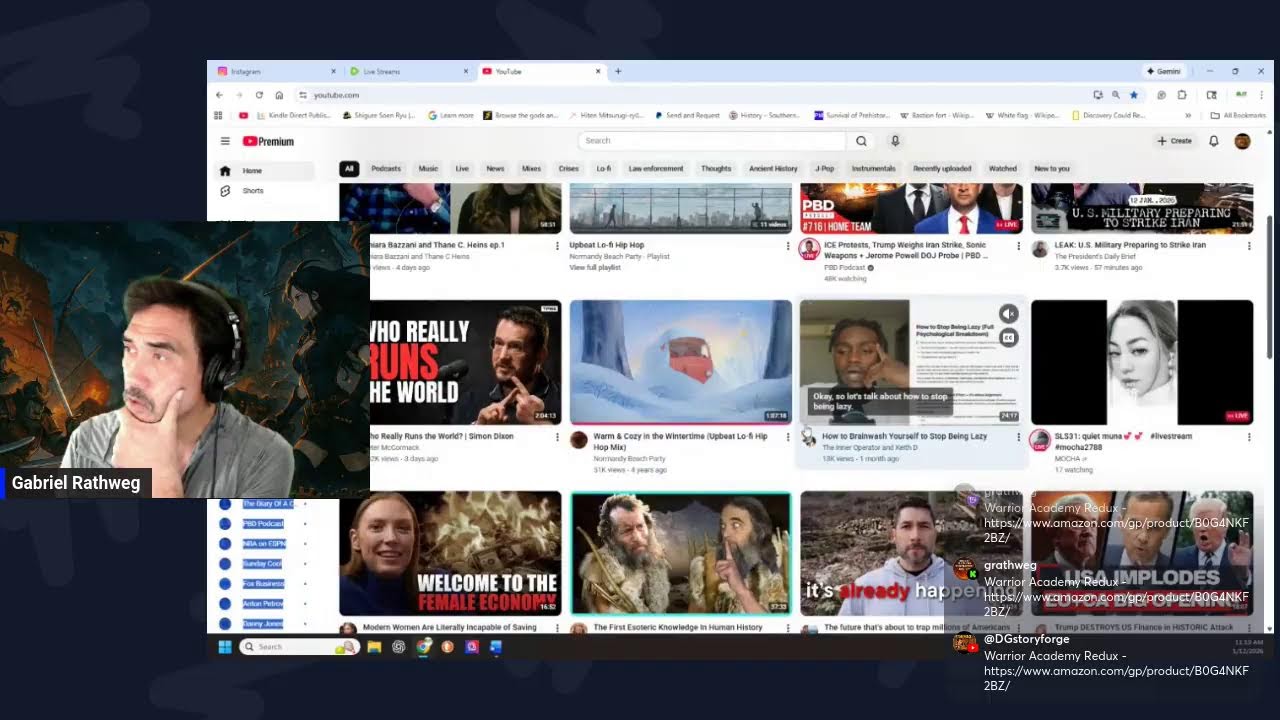Open the YouTube notifications bell
Viewport: 1280px width, 720px height.
pyautogui.click(x=1214, y=141)
